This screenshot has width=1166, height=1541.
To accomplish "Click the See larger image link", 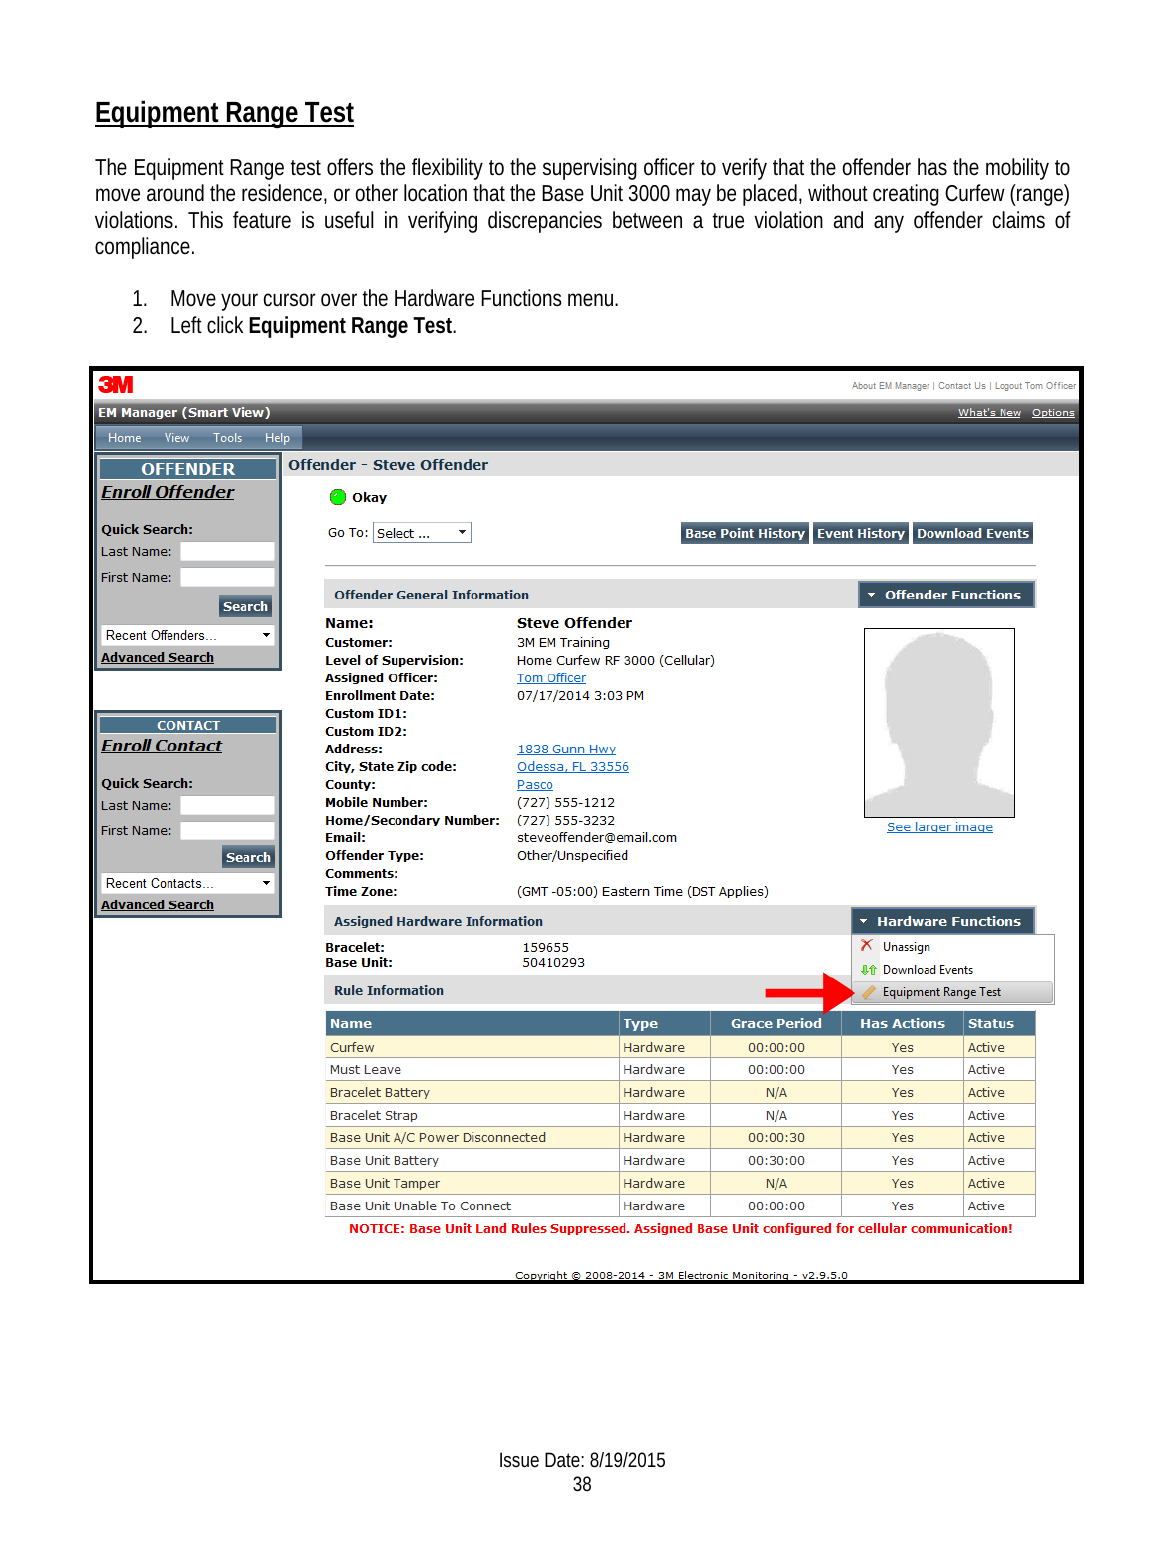I will pyautogui.click(x=940, y=827).
